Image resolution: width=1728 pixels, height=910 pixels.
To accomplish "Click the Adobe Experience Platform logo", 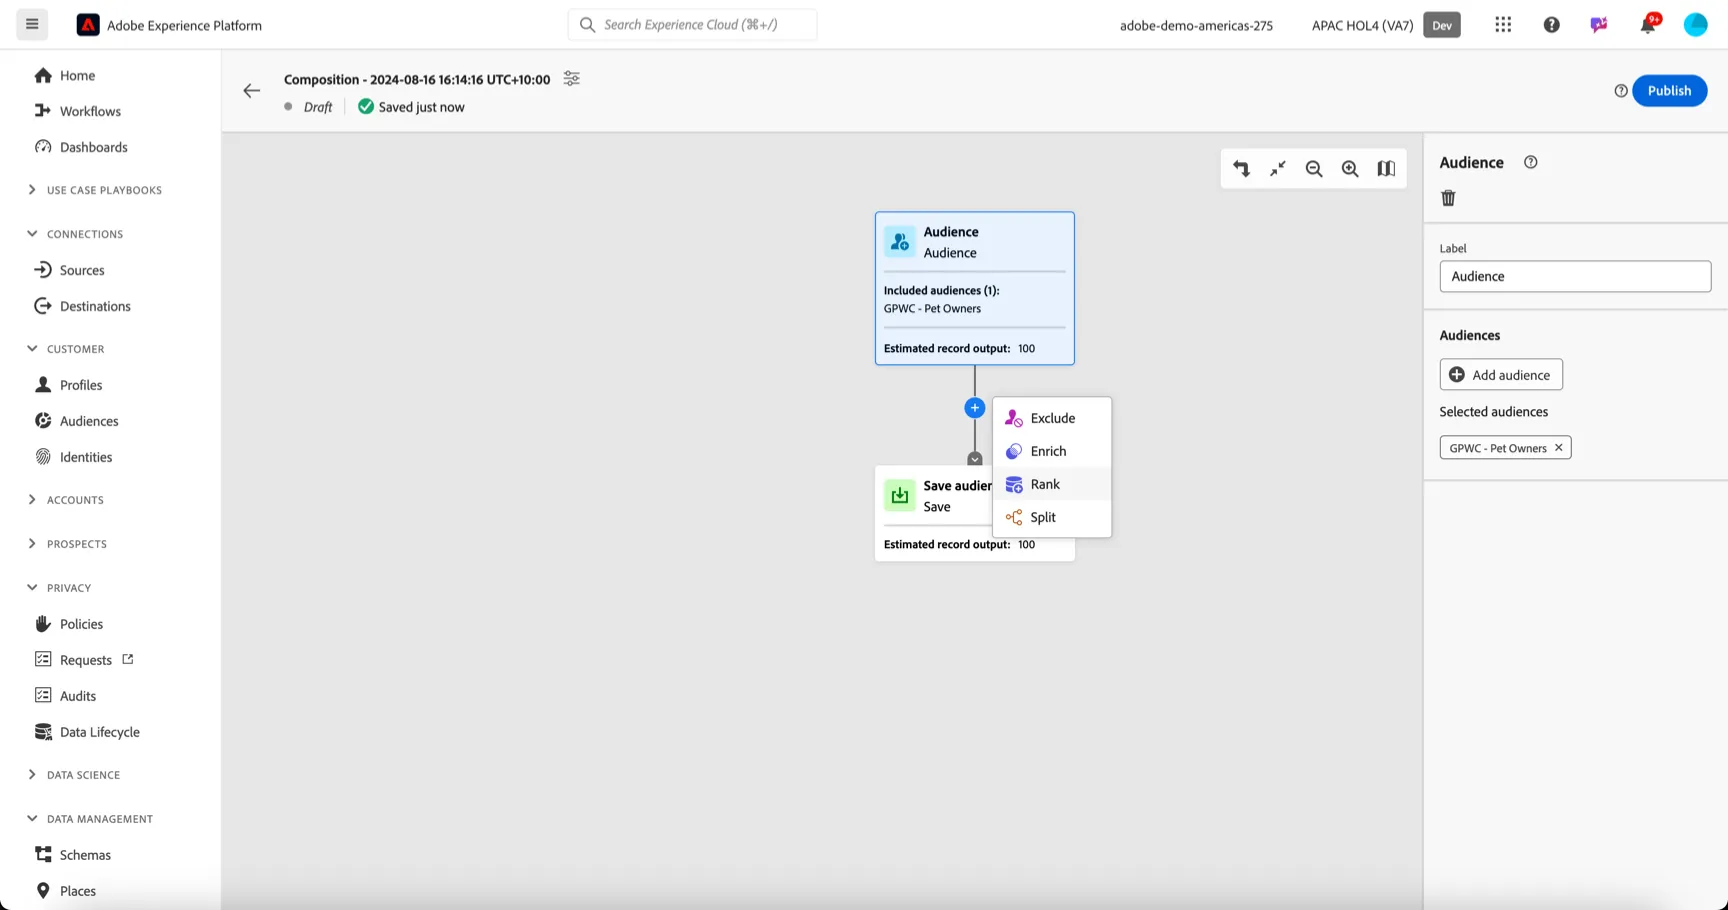I will [x=88, y=25].
